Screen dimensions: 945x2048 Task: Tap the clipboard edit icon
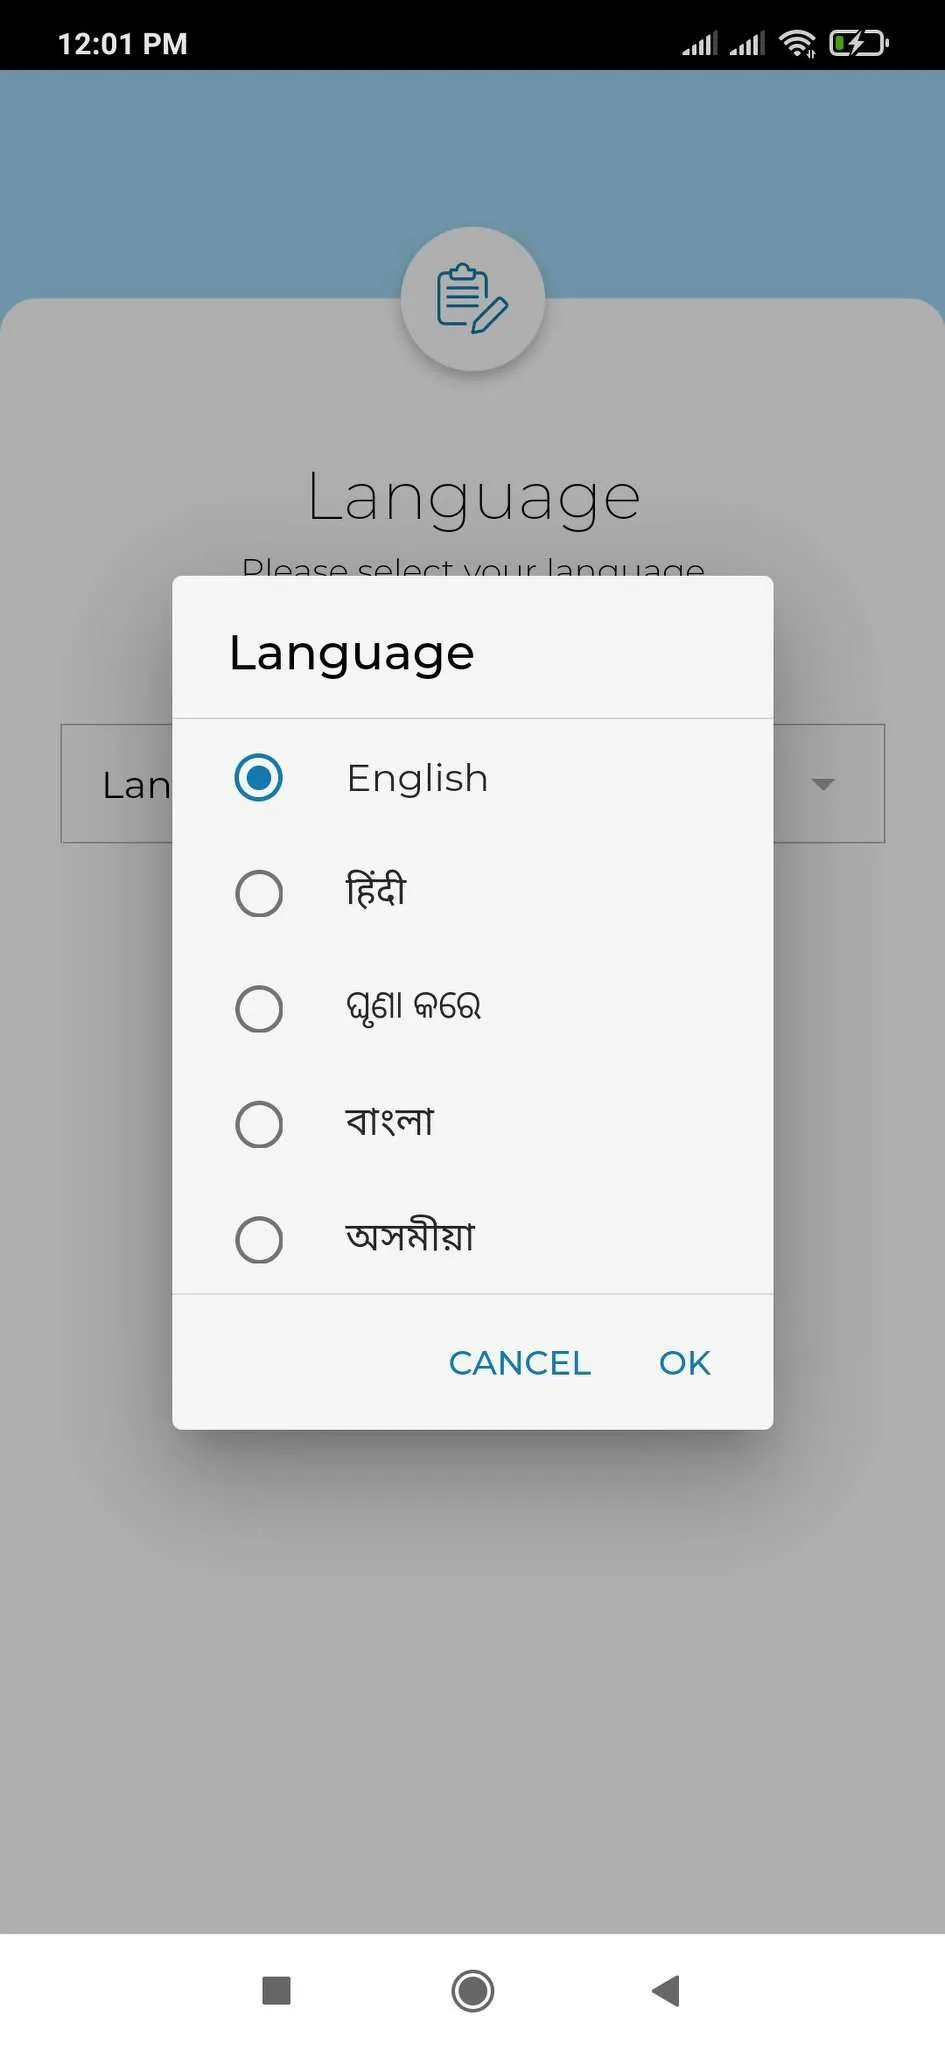coord(472,298)
